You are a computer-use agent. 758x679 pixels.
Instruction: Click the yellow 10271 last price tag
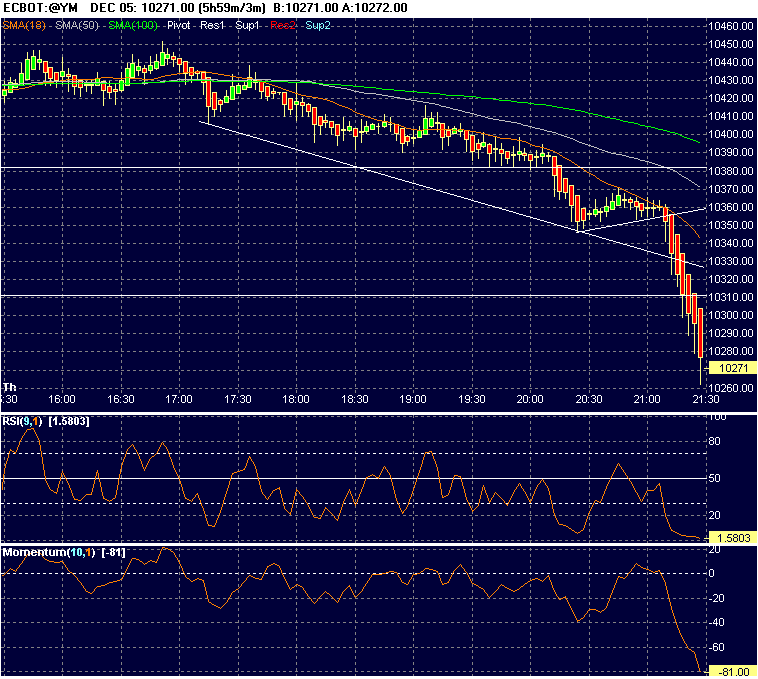click(x=733, y=368)
